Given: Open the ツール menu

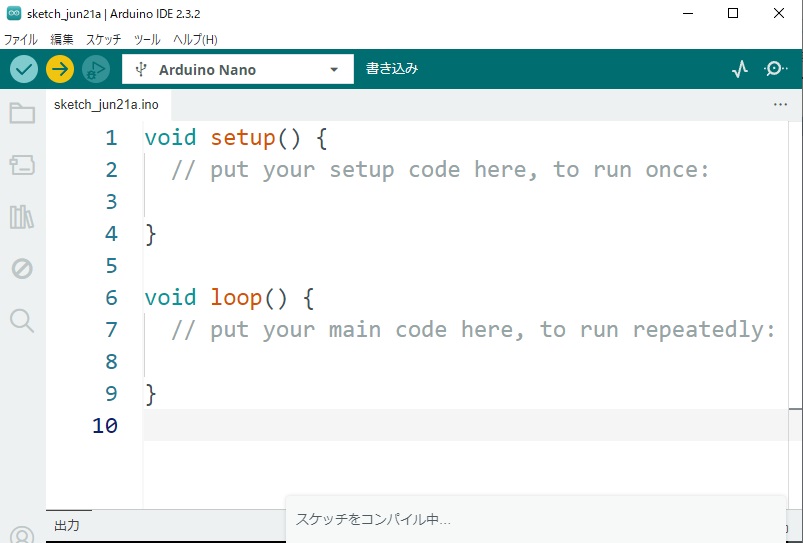Looking at the screenshot, I should click(147, 39).
